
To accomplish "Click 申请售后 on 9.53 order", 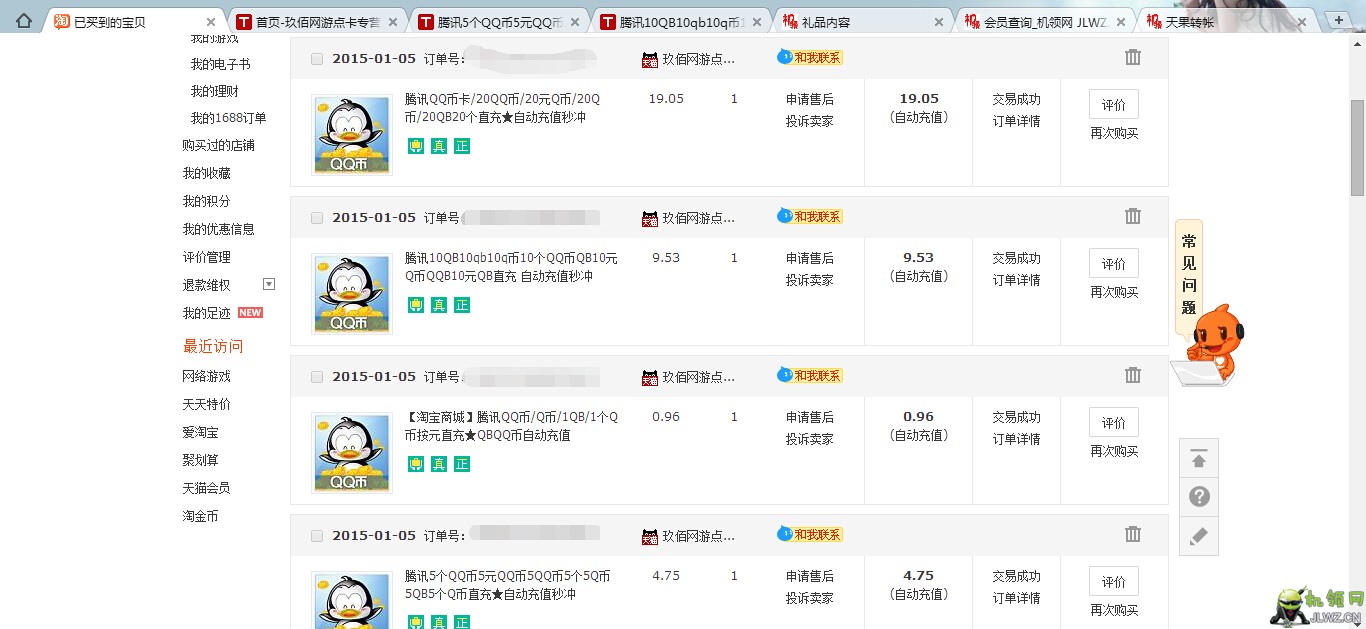I will click(809, 258).
